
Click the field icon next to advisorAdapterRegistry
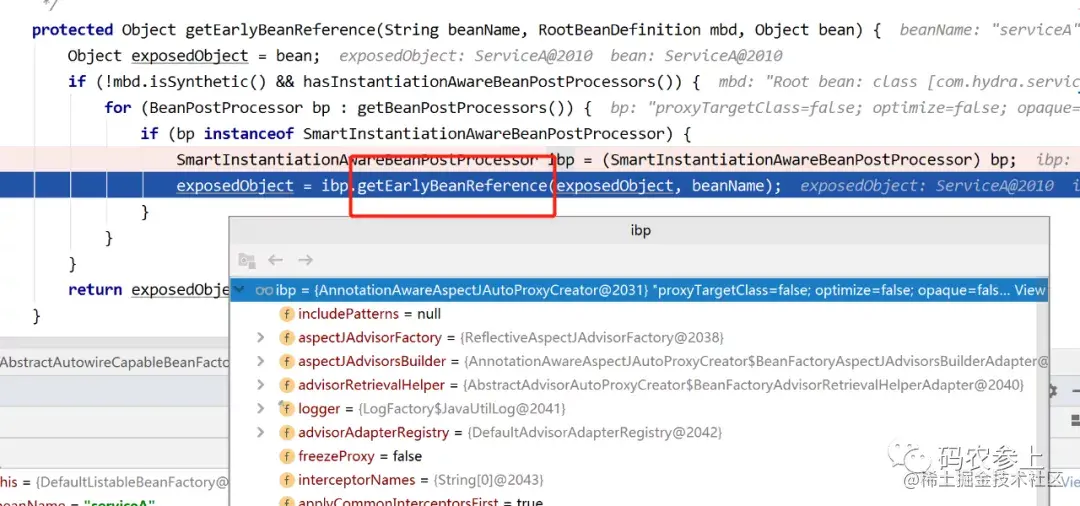(287, 433)
